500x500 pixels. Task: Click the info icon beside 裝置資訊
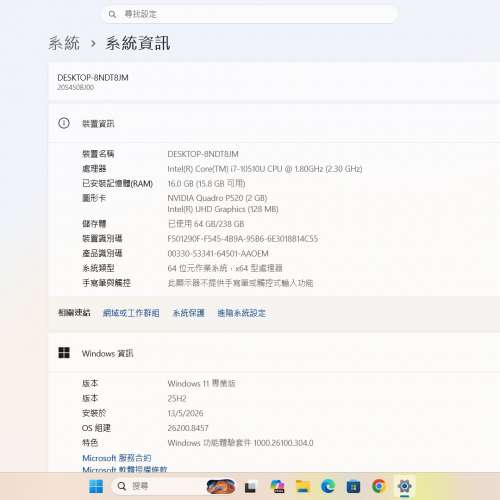tap(64, 123)
